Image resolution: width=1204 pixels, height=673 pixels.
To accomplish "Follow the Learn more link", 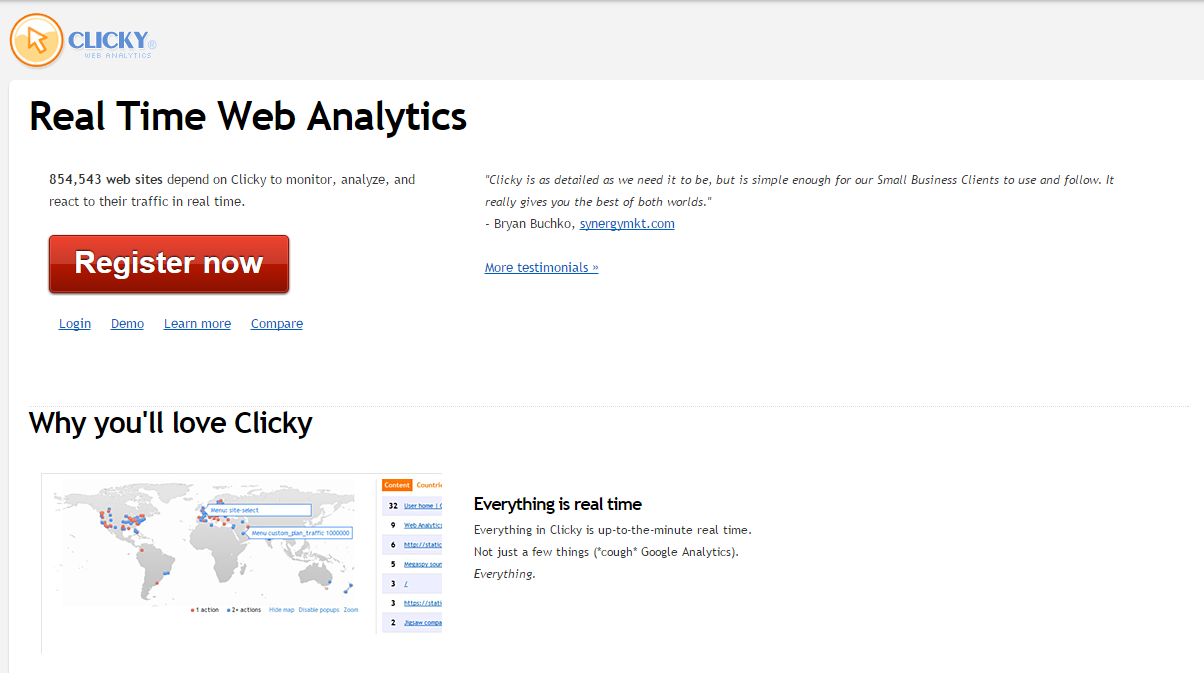I will [x=197, y=324].
